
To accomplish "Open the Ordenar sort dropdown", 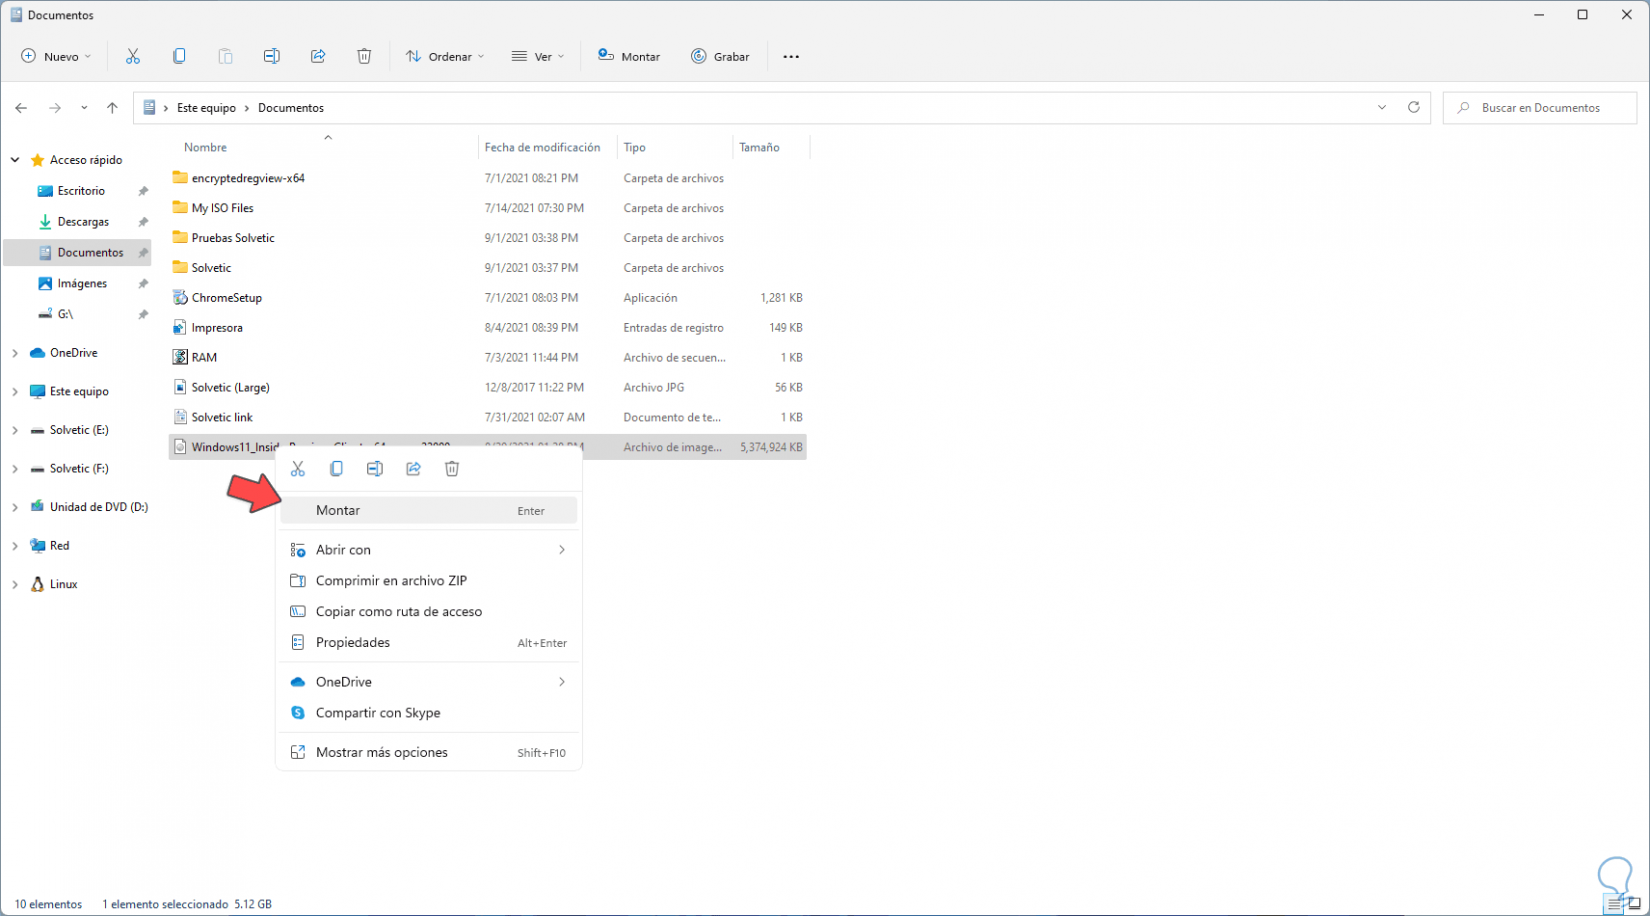I will pyautogui.click(x=444, y=57).
